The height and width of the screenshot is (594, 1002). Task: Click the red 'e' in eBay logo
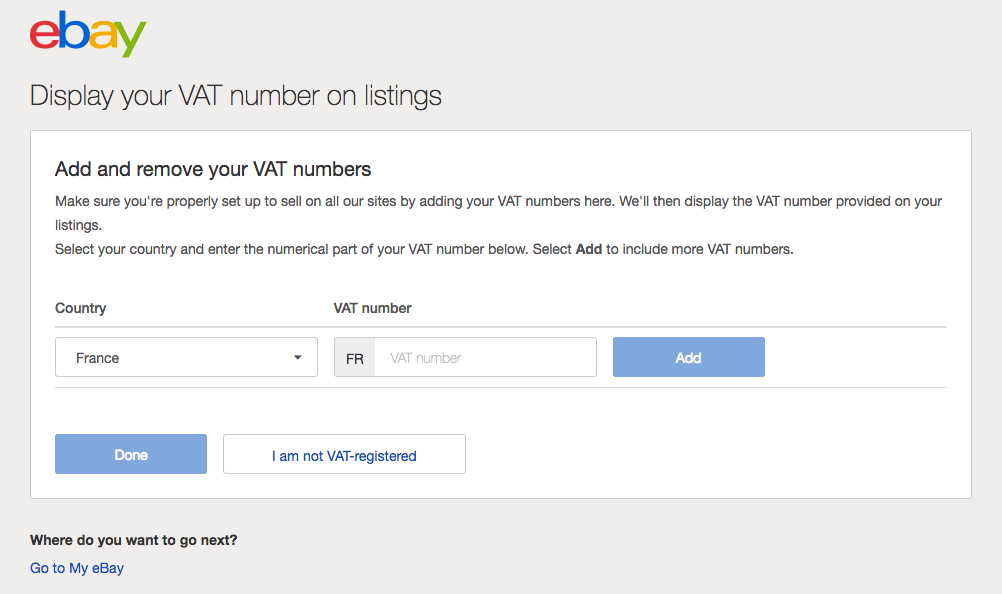coord(44,34)
